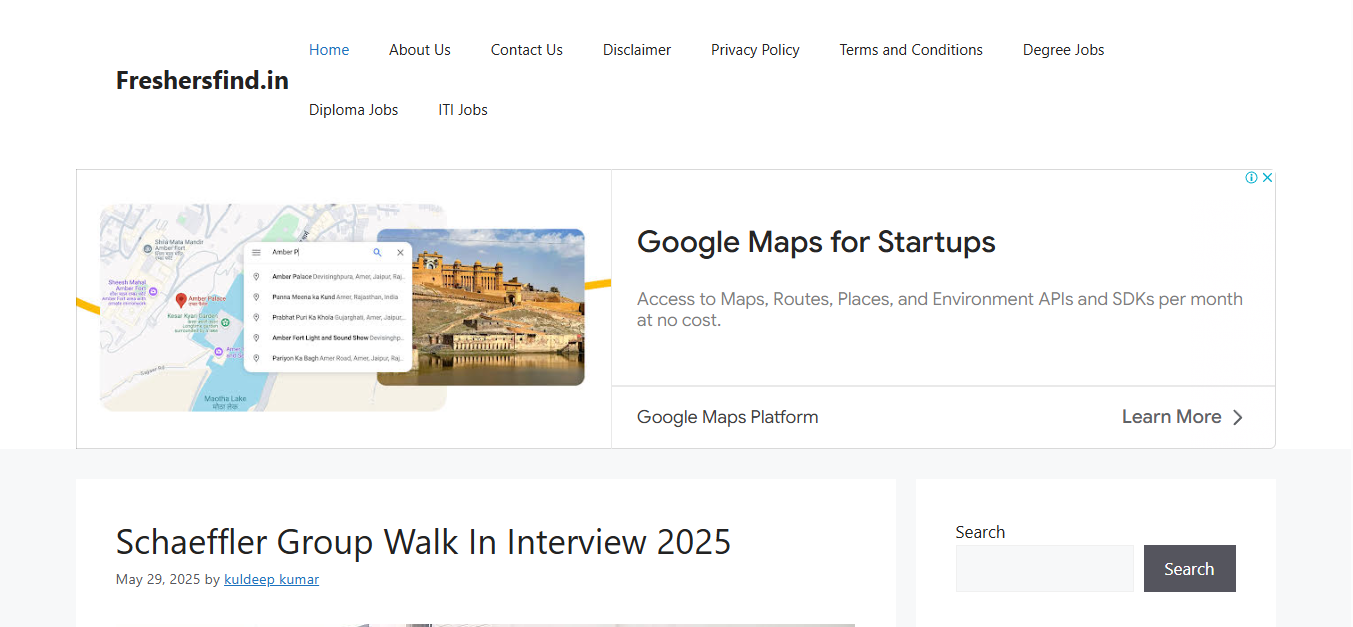View Terms and Conditions page
1353x627 pixels.
(x=911, y=50)
